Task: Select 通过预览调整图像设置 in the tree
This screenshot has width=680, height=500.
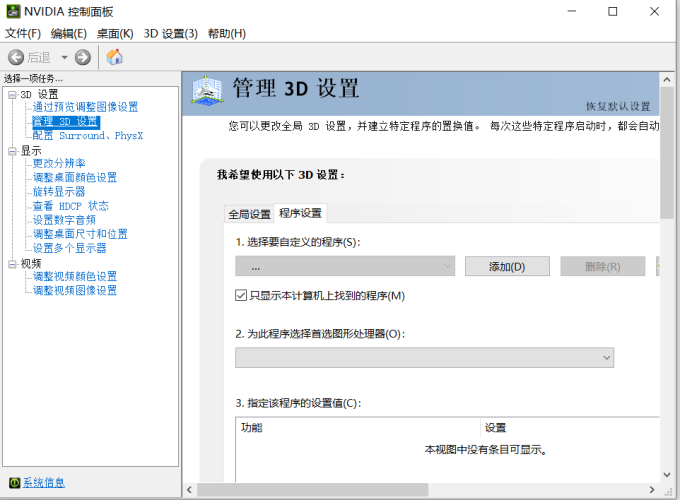Action: [x=85, y=107]
